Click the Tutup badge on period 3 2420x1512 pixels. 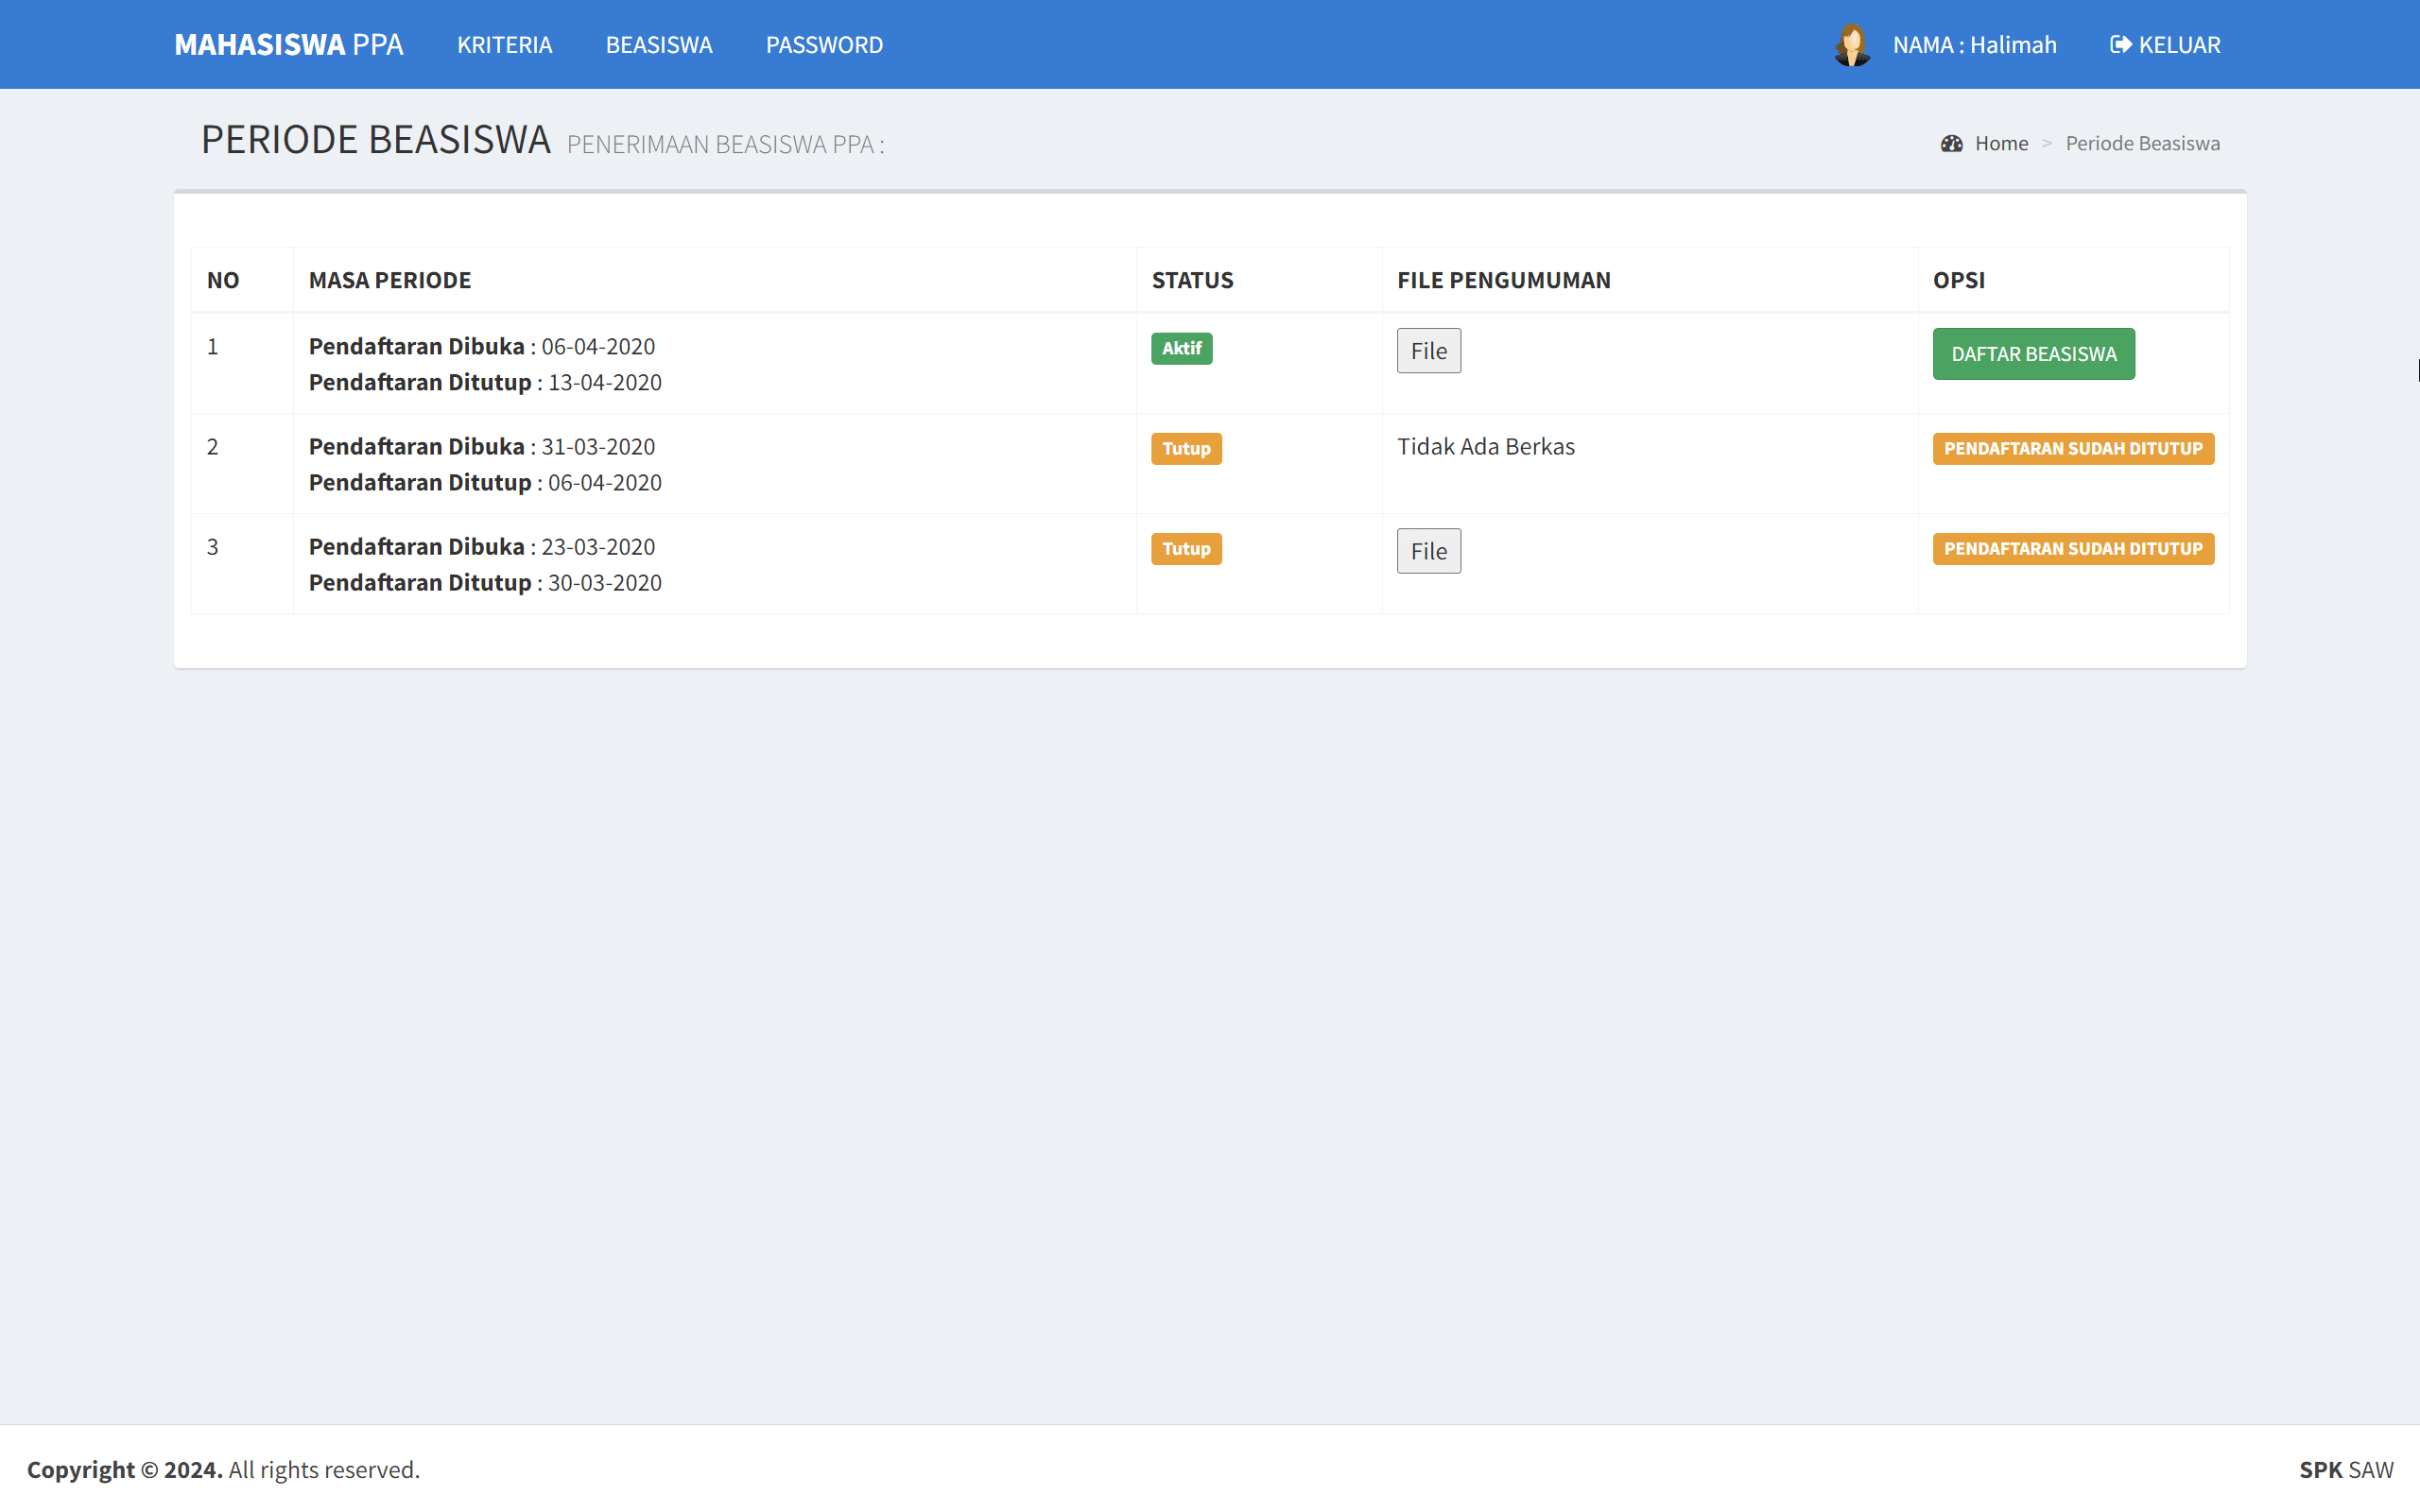click(1186, 549)
